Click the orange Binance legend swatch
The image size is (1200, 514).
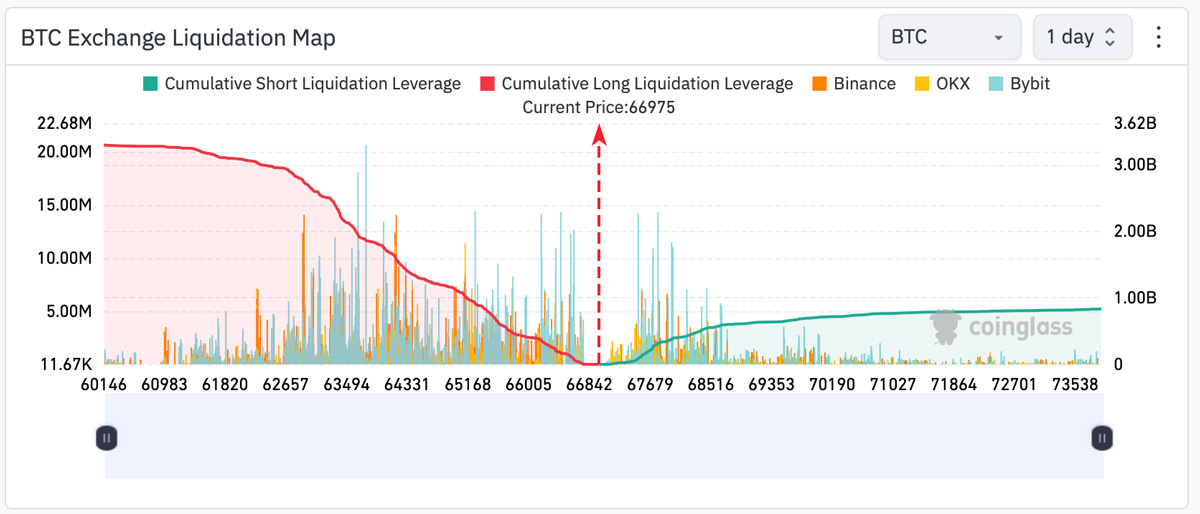coord(819,84)
